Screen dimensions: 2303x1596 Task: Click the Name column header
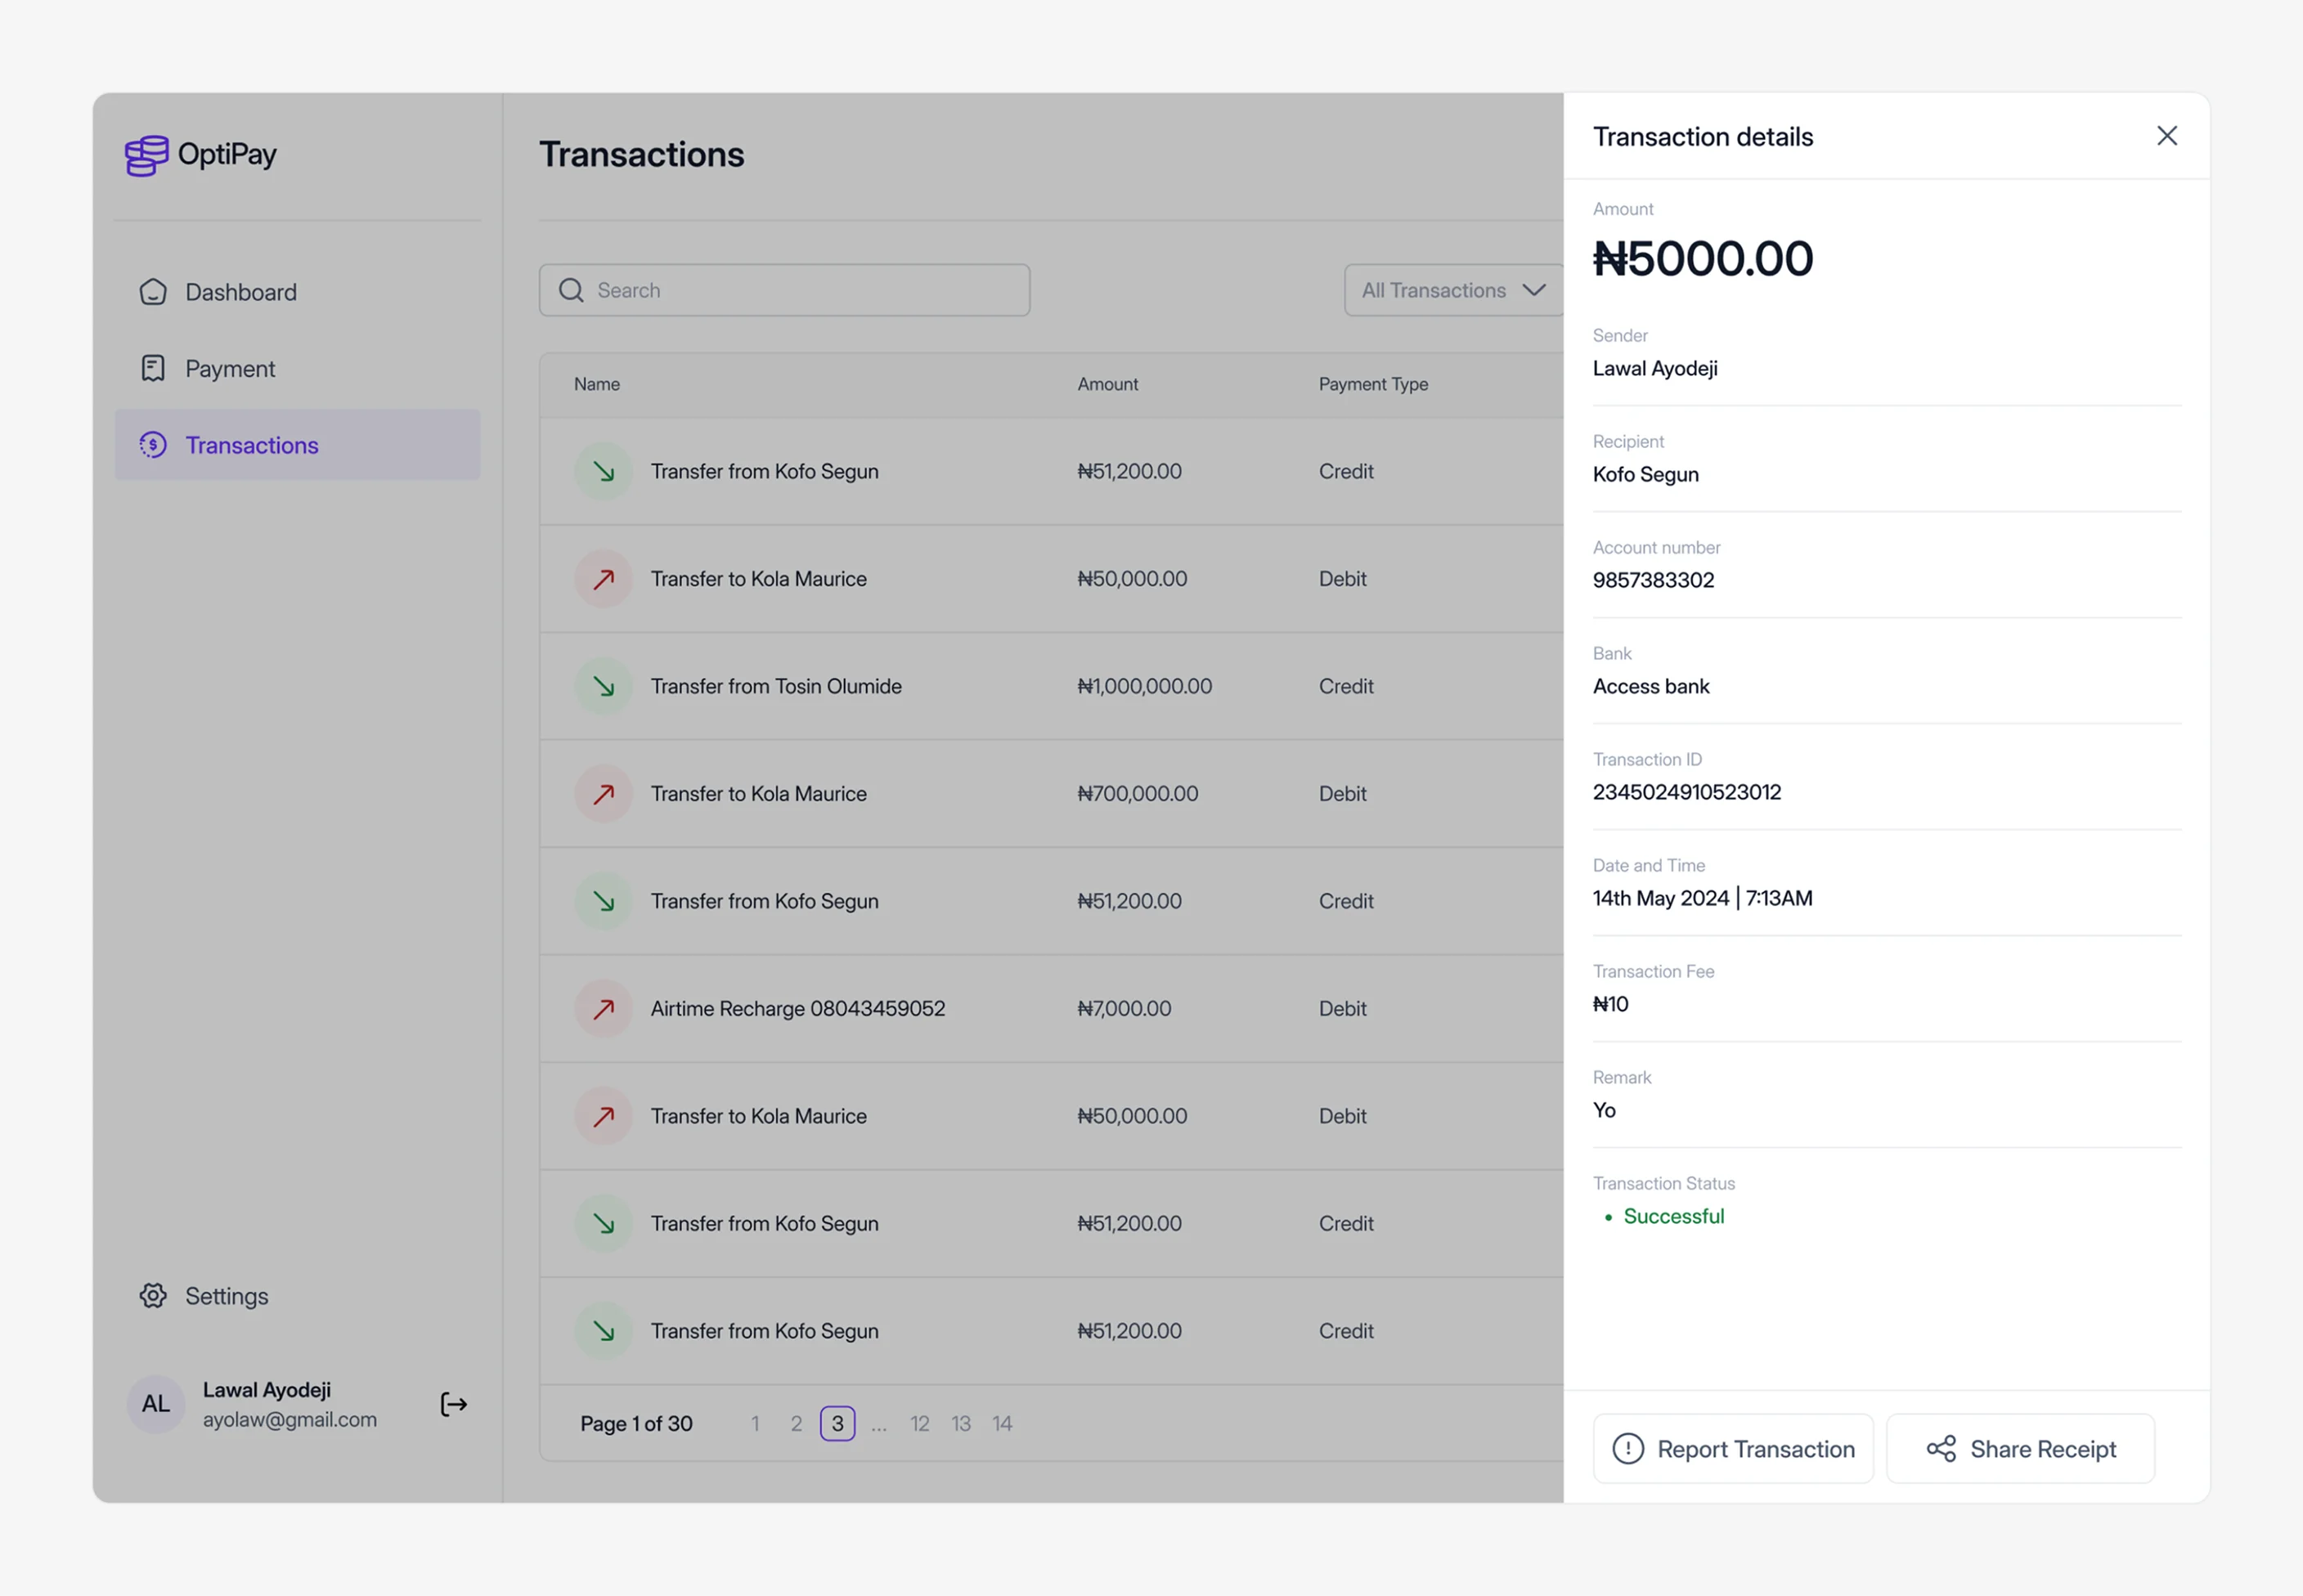[597, 384]
